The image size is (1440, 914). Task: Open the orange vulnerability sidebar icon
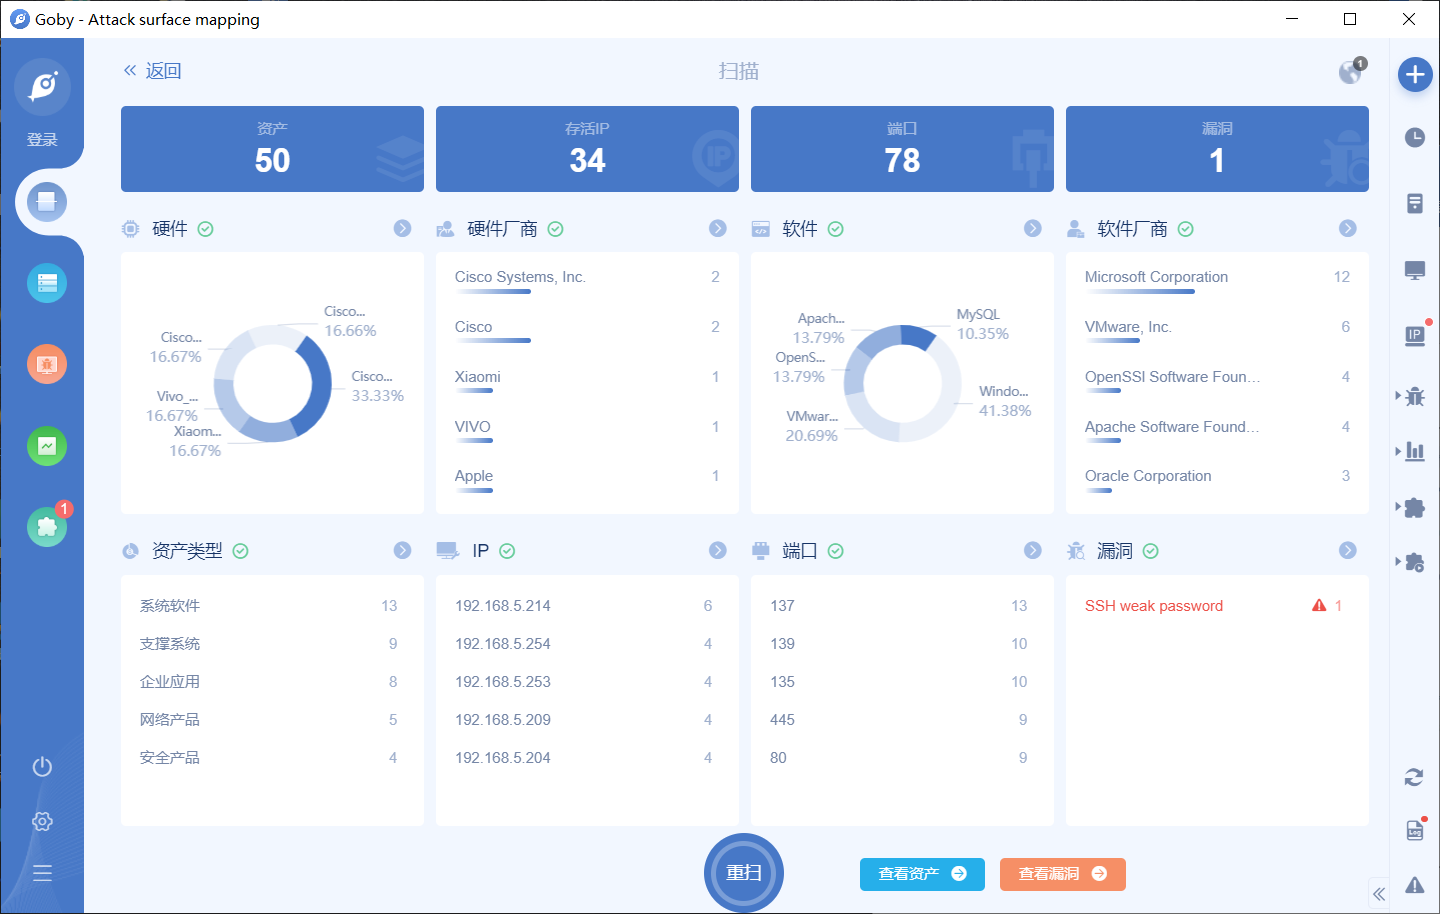coord(47,364)
